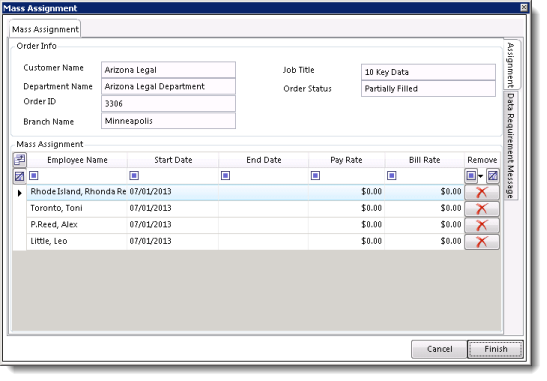Viewport: 547px width, 381px height.
Task: Click the Cancel button
Action: (439, 349)
